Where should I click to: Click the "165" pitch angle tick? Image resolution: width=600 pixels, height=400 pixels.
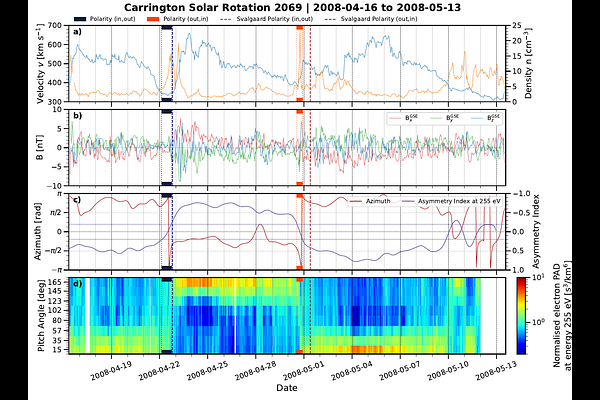pos(57,282)
